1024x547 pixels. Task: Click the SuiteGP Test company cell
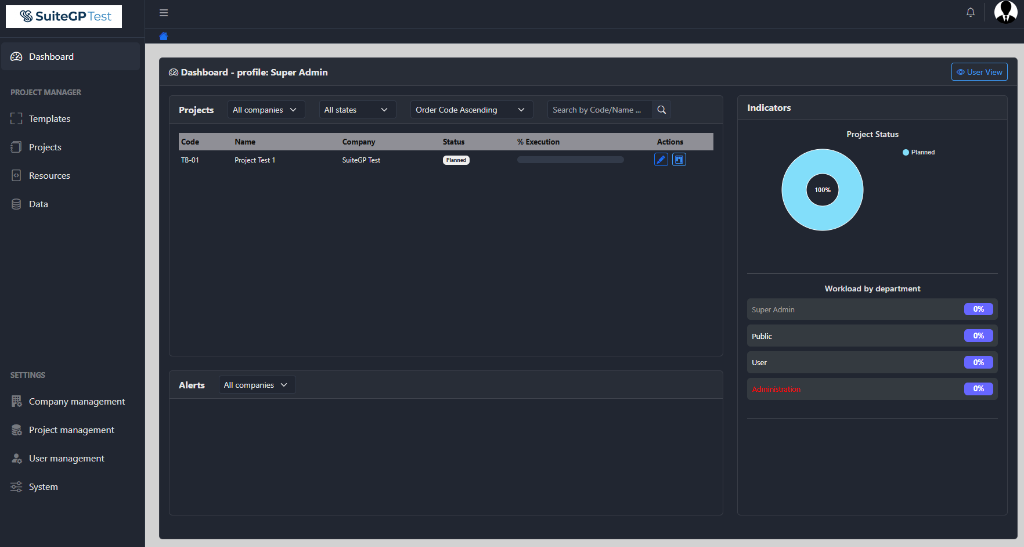[361, 160]
